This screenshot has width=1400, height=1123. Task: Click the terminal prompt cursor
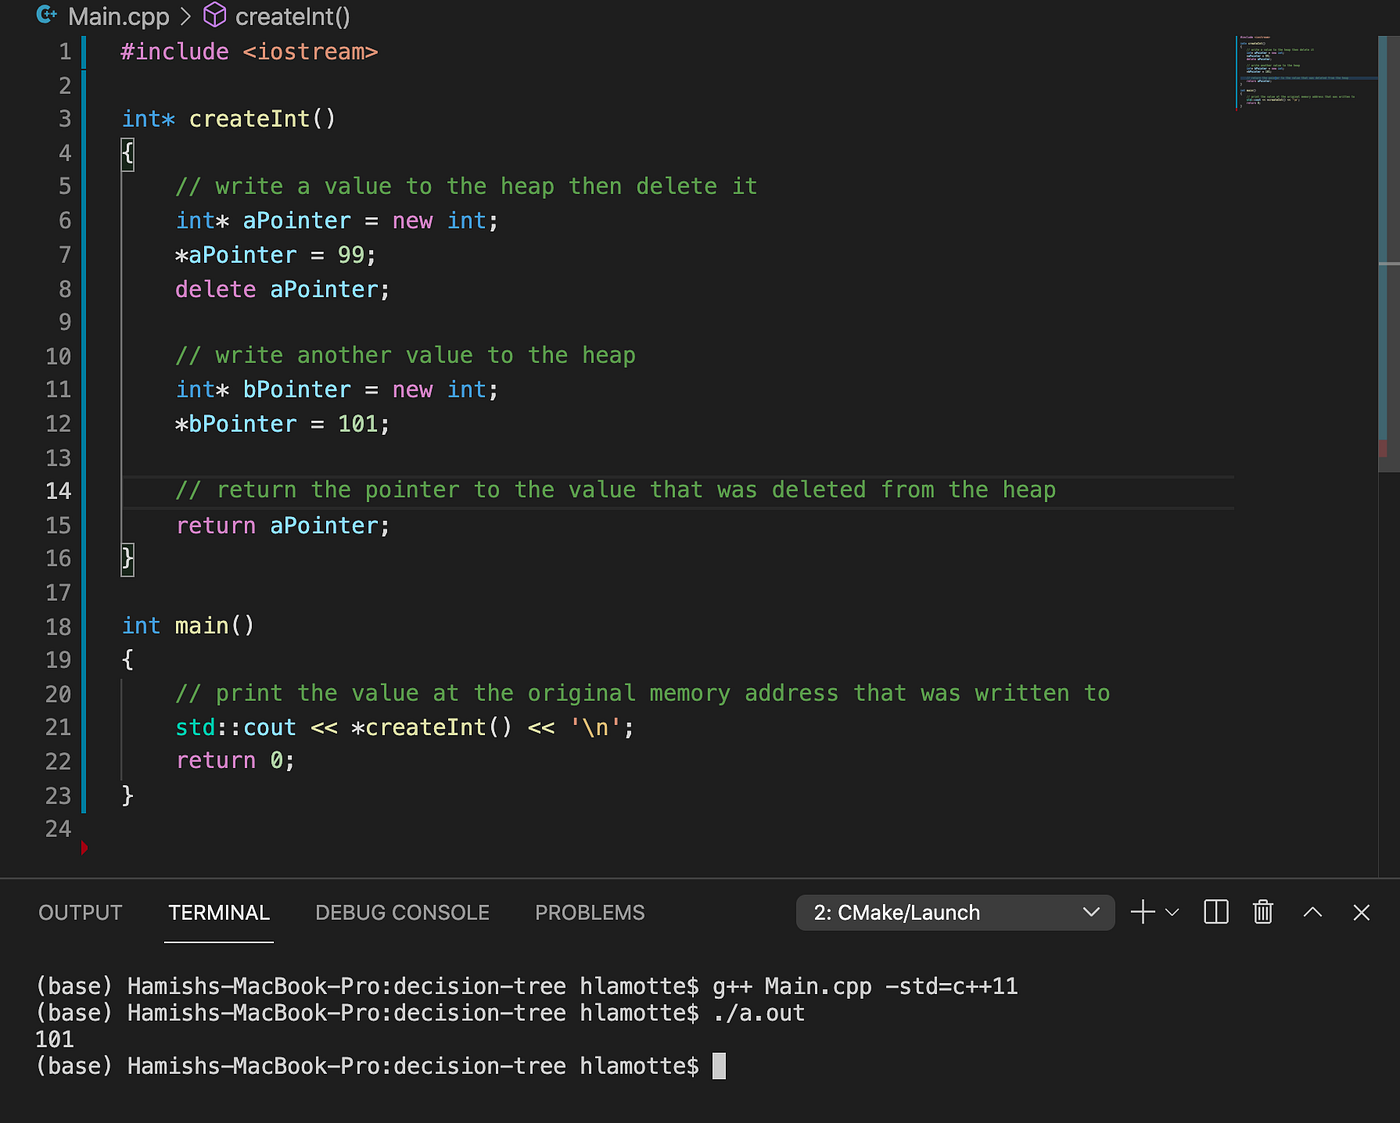coord(719,1066)
